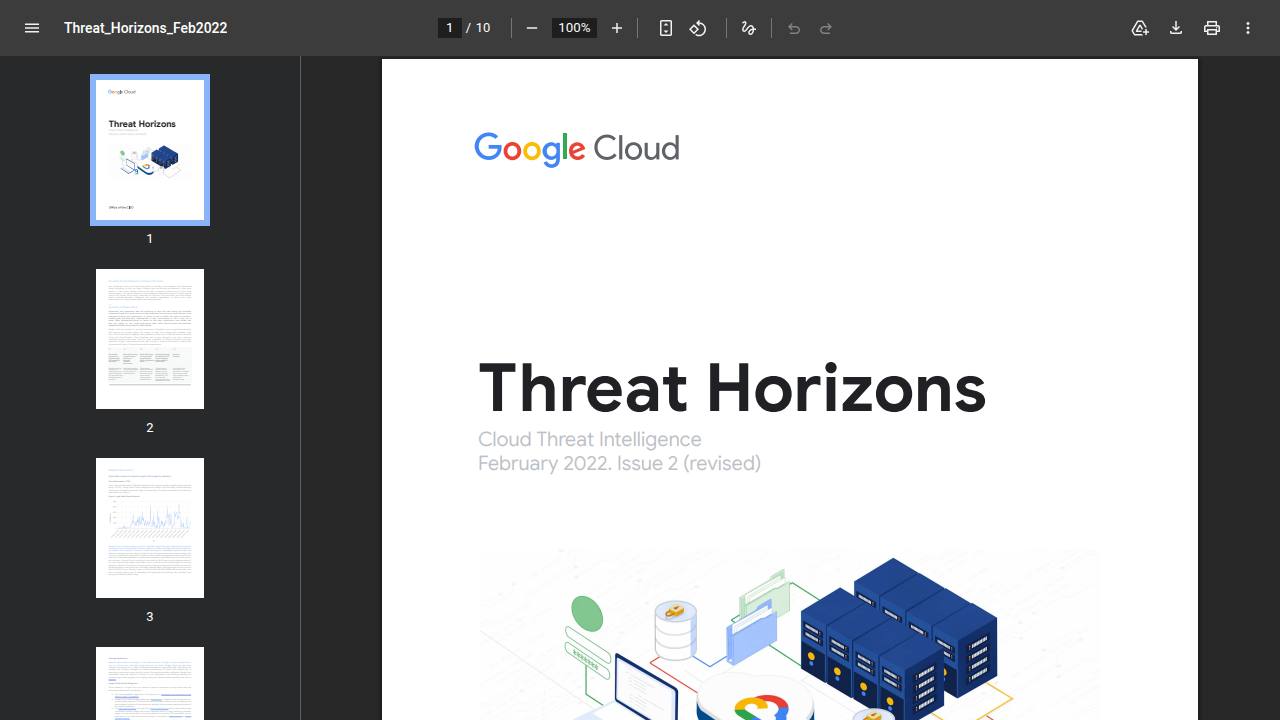Viewport: 1280px width, 720px height.
Task: Edit the current page number field
Action: [x=450, y=28]
